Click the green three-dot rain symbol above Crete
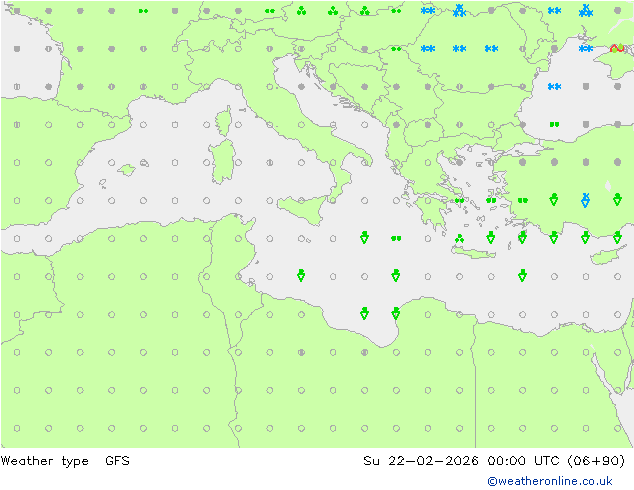This screenshot has width=634, height=490. pos(459,239)
